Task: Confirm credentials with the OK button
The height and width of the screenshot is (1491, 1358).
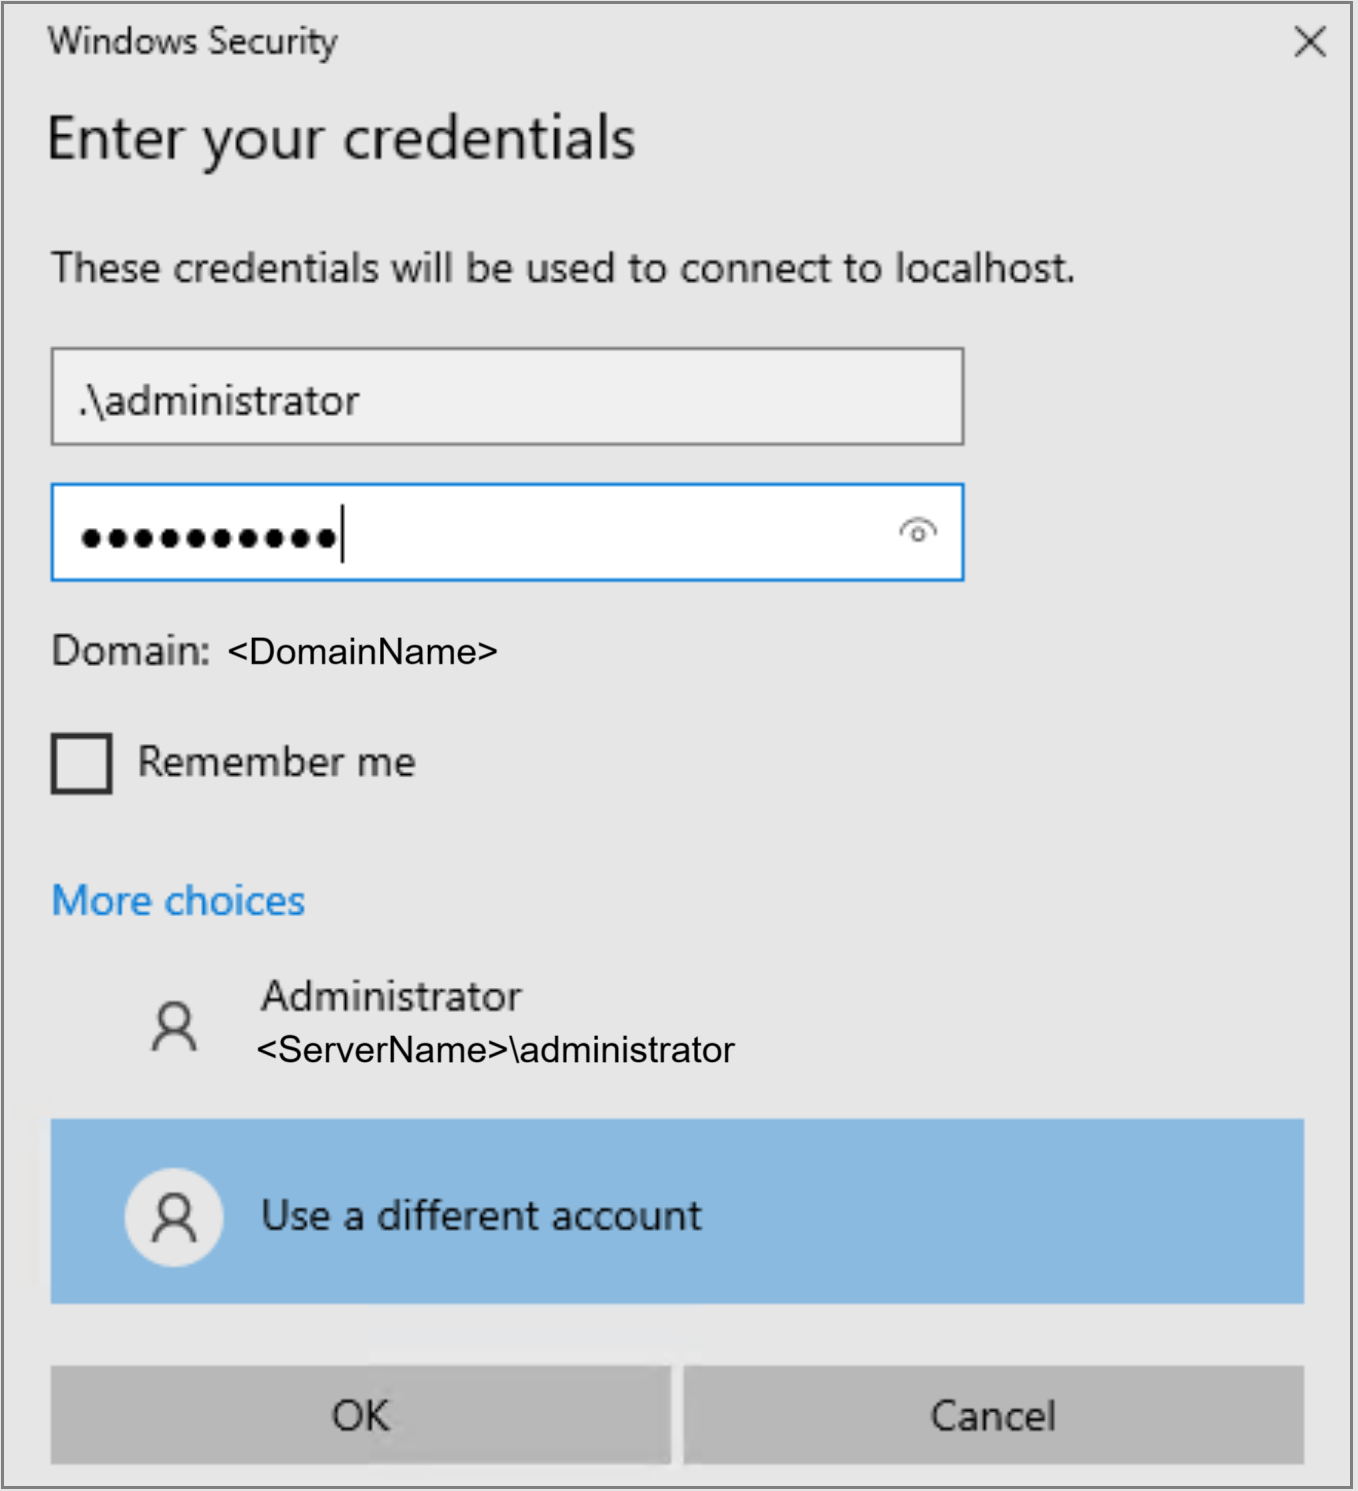Action: pyautogui.click(x=360, y=1415)
